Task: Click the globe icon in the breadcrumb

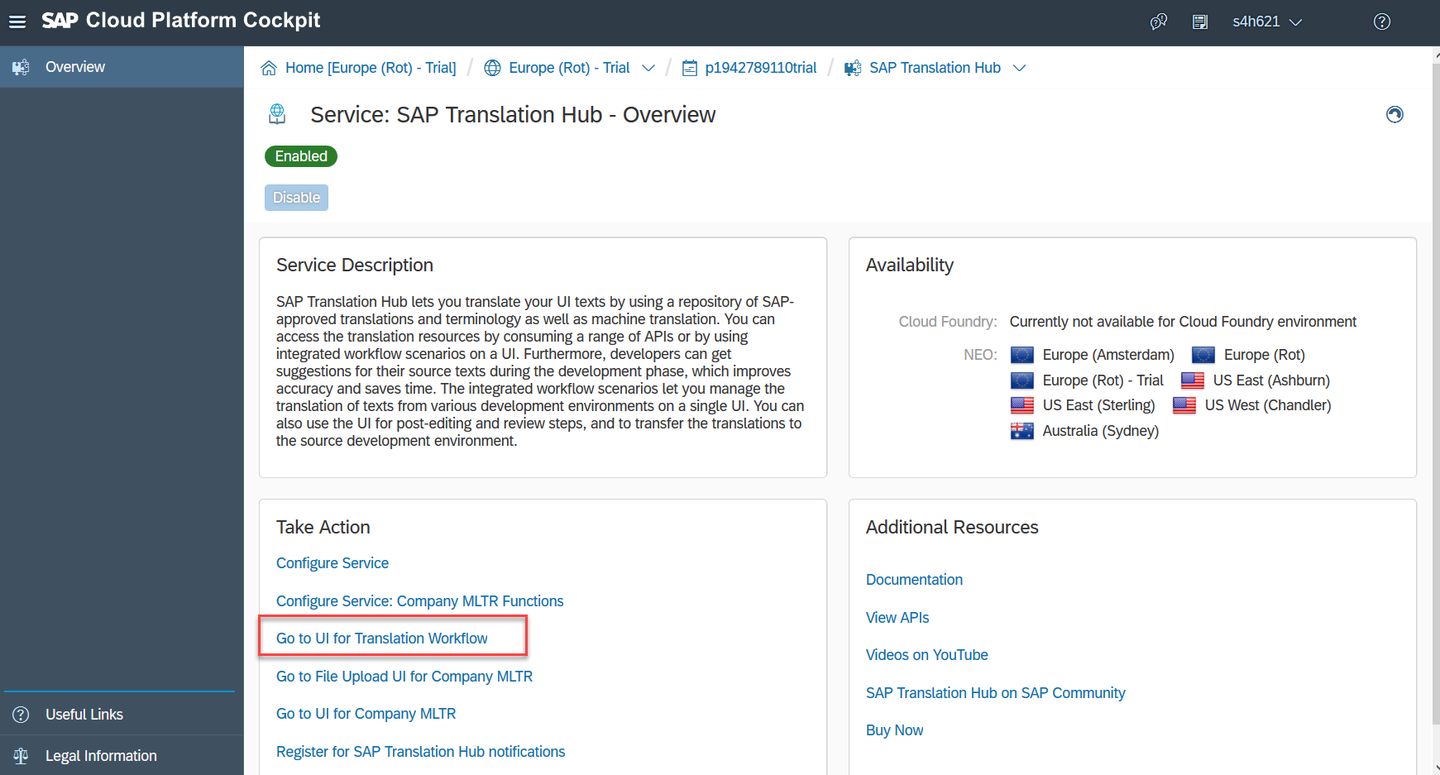Action: (x=492, y=68)
